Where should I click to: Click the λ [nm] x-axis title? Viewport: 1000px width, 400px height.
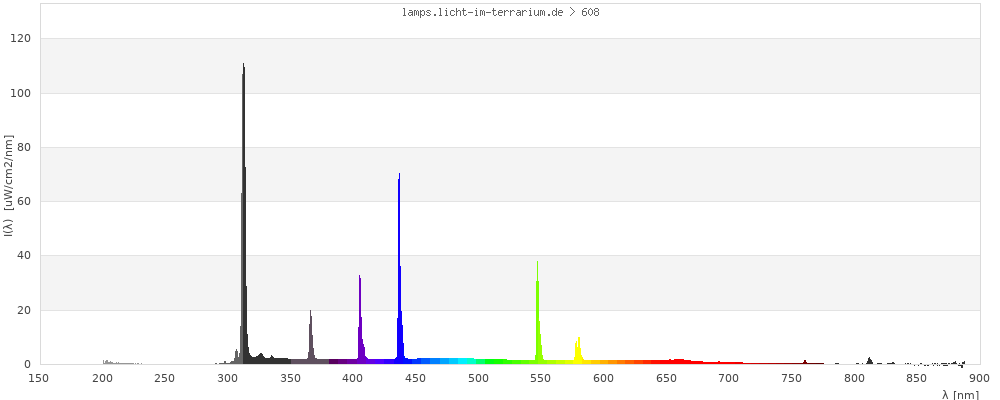tap(960, 395)
